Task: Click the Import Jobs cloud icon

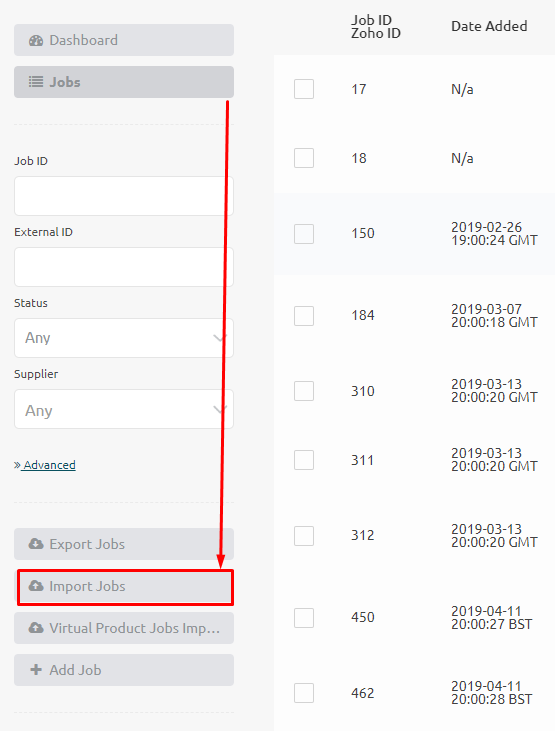Action: [36, 586]
